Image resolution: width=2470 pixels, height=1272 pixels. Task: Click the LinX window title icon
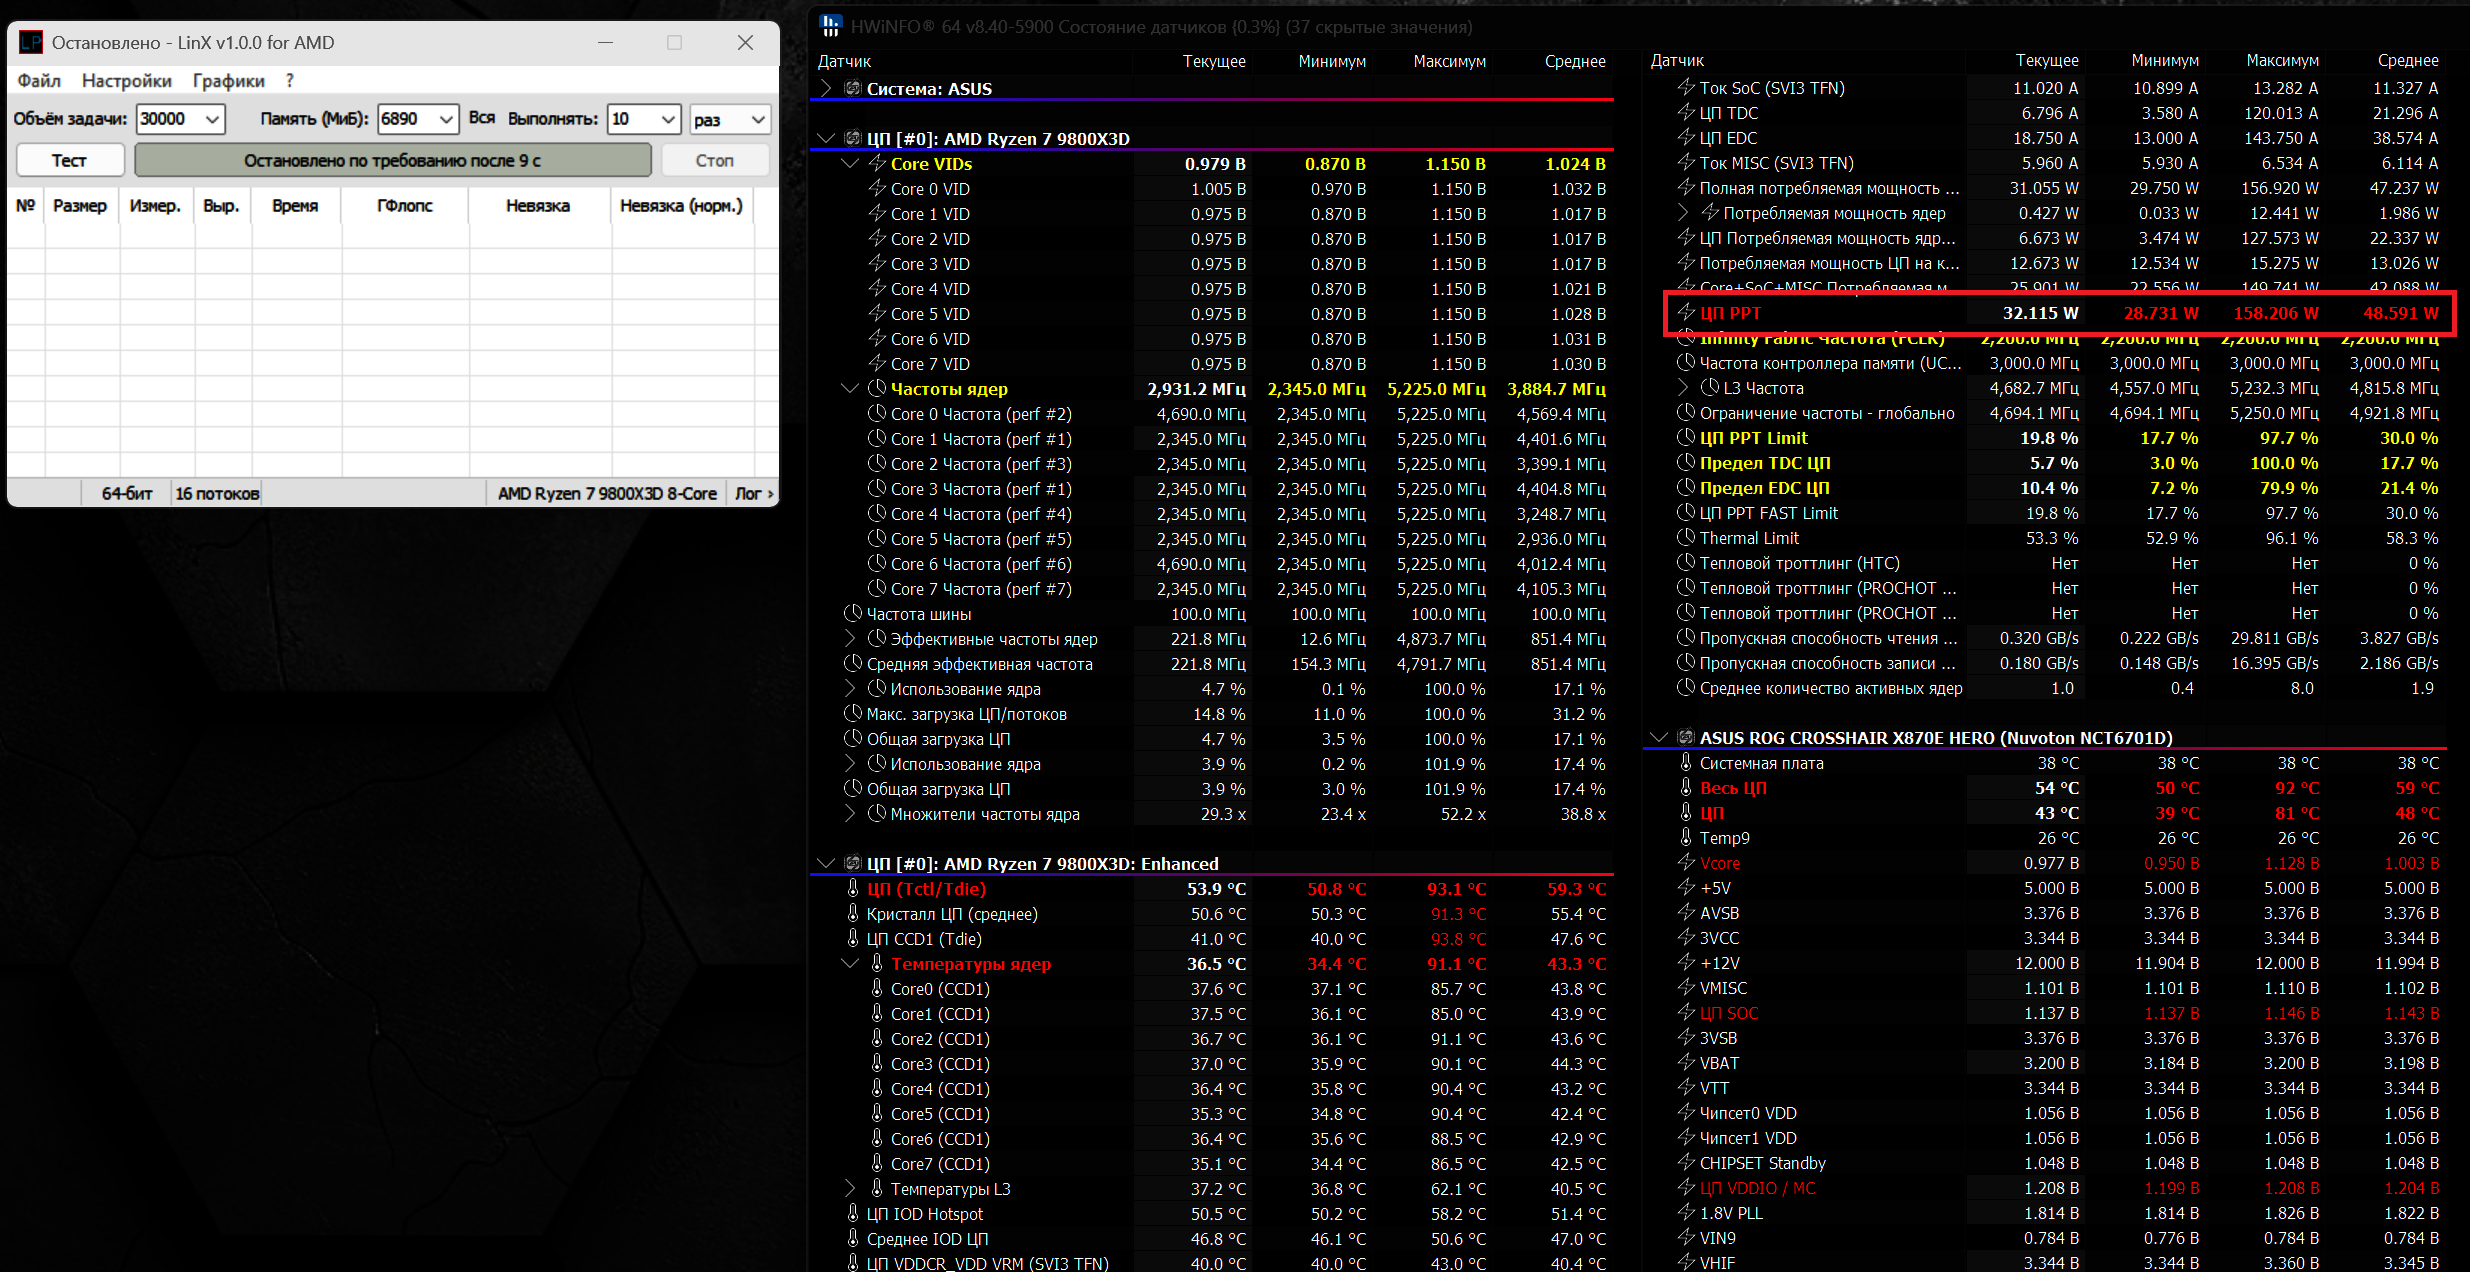click(31, 42)
